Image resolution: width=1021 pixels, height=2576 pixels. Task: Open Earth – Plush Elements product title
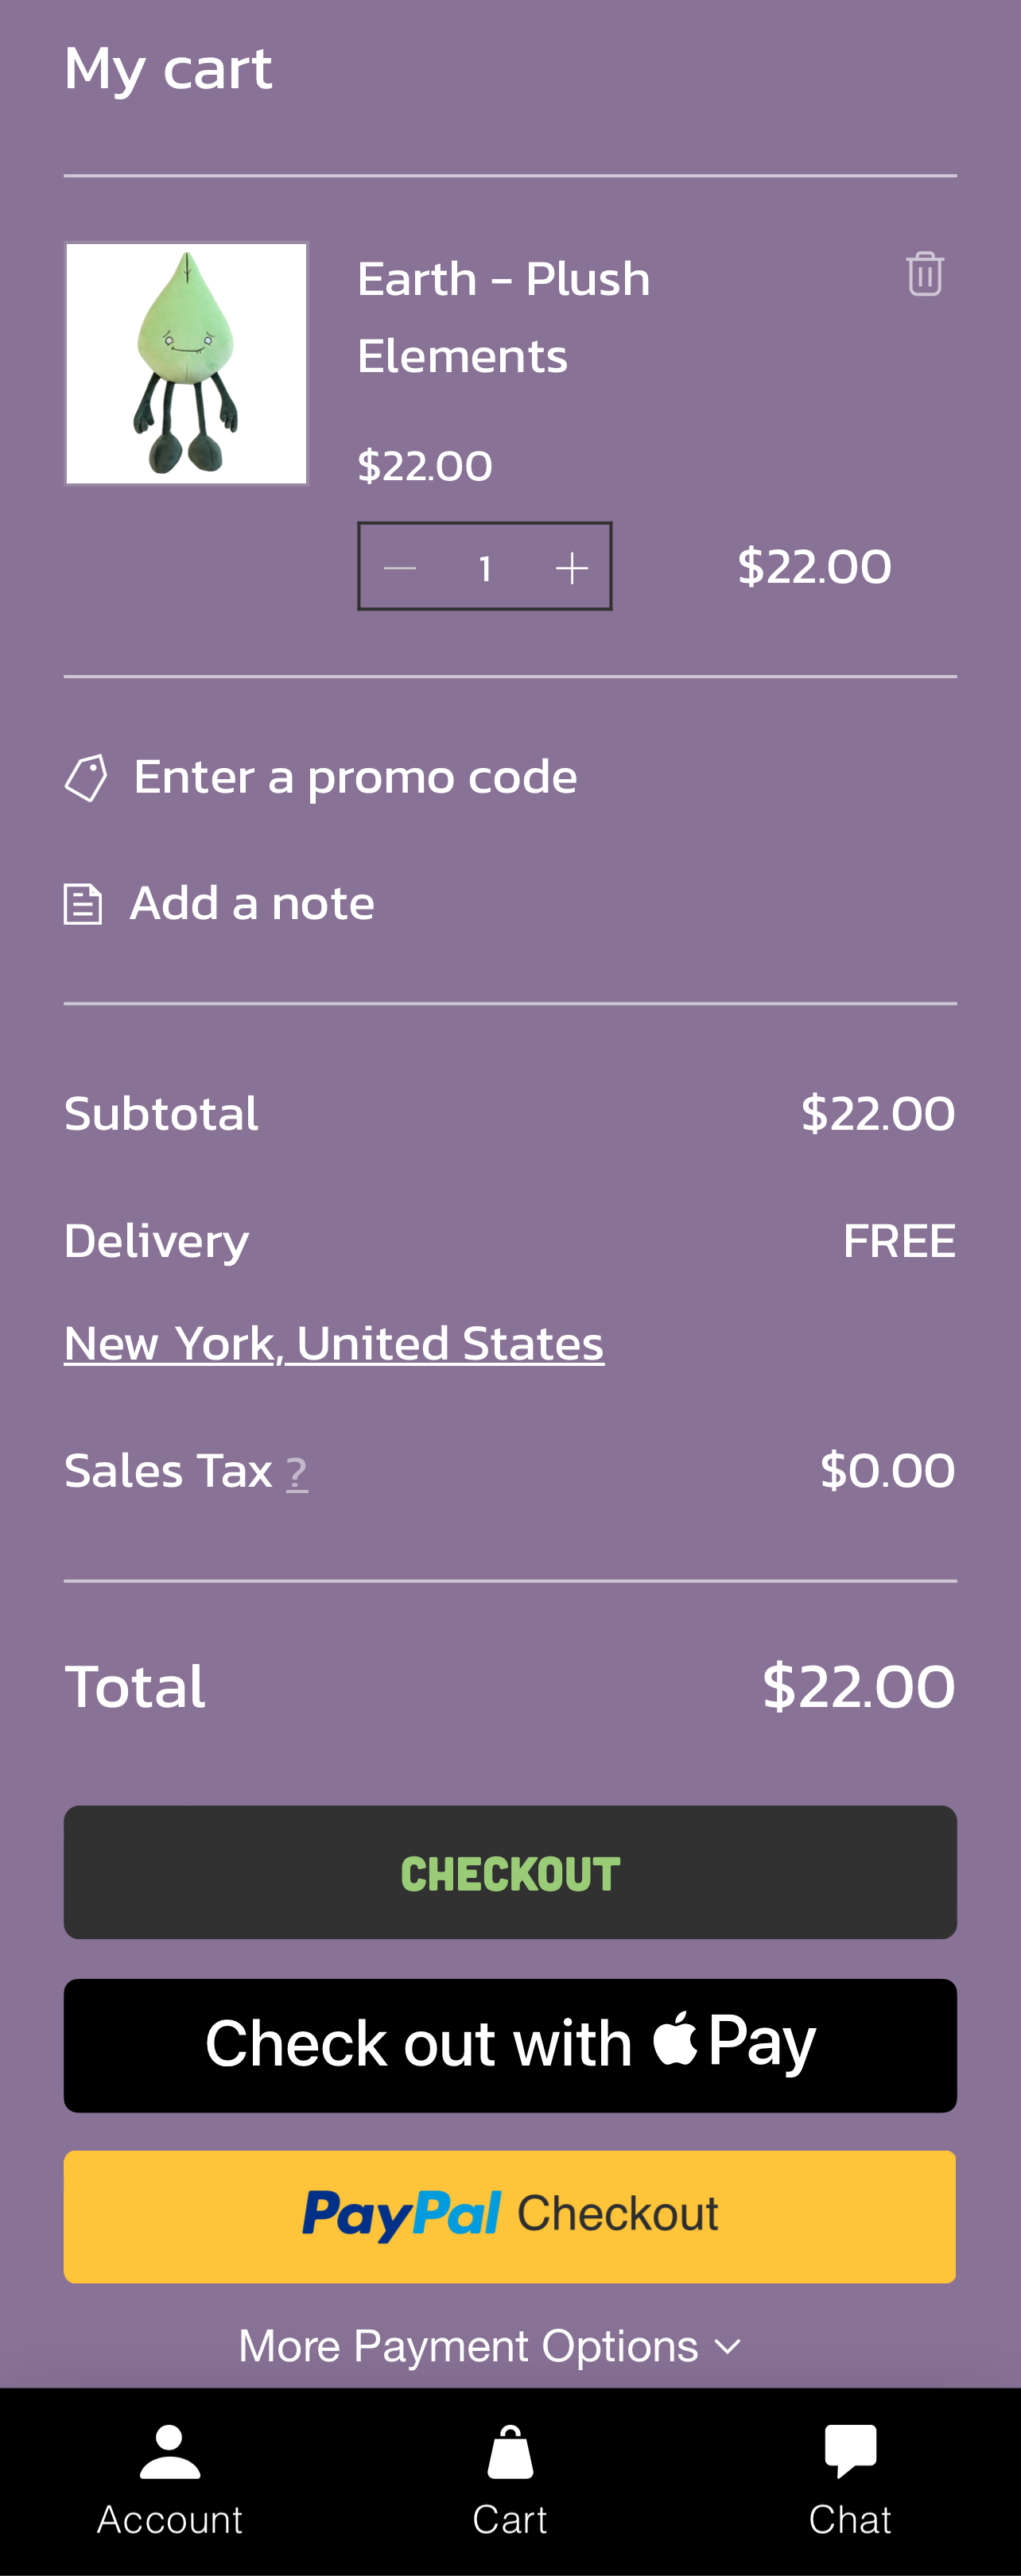tap(503, 317)
